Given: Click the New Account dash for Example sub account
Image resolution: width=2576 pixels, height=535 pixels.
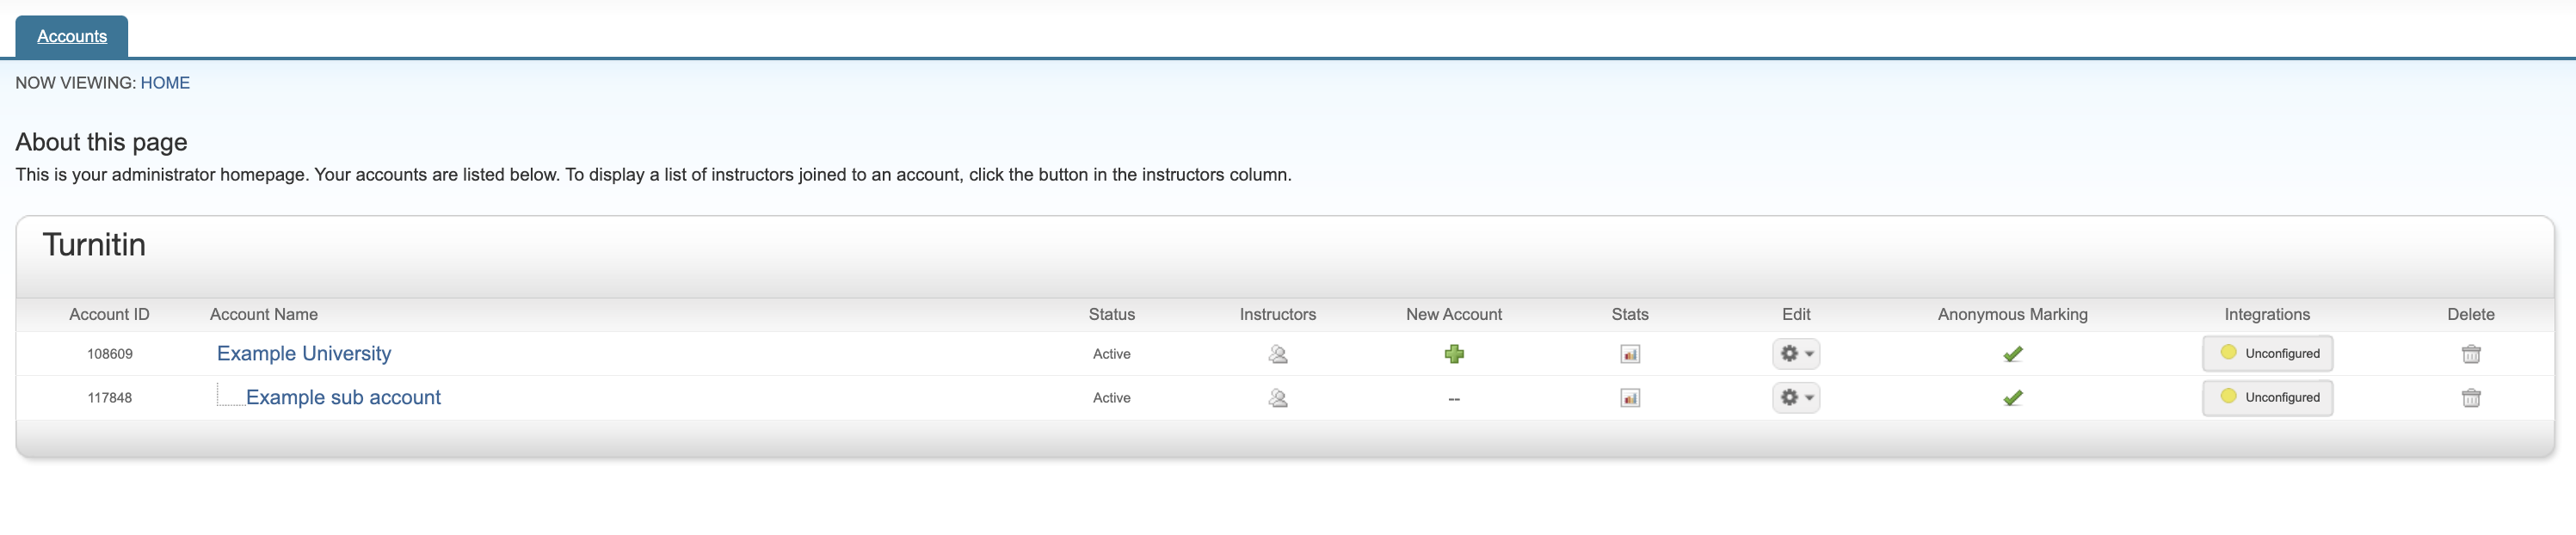Looking at the screenshot, I should pyautogui.click(x=1454, y=399).
